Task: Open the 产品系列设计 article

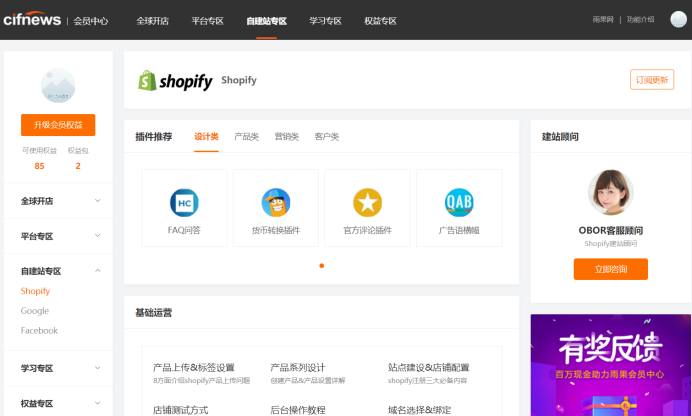Action: (297, 367)
